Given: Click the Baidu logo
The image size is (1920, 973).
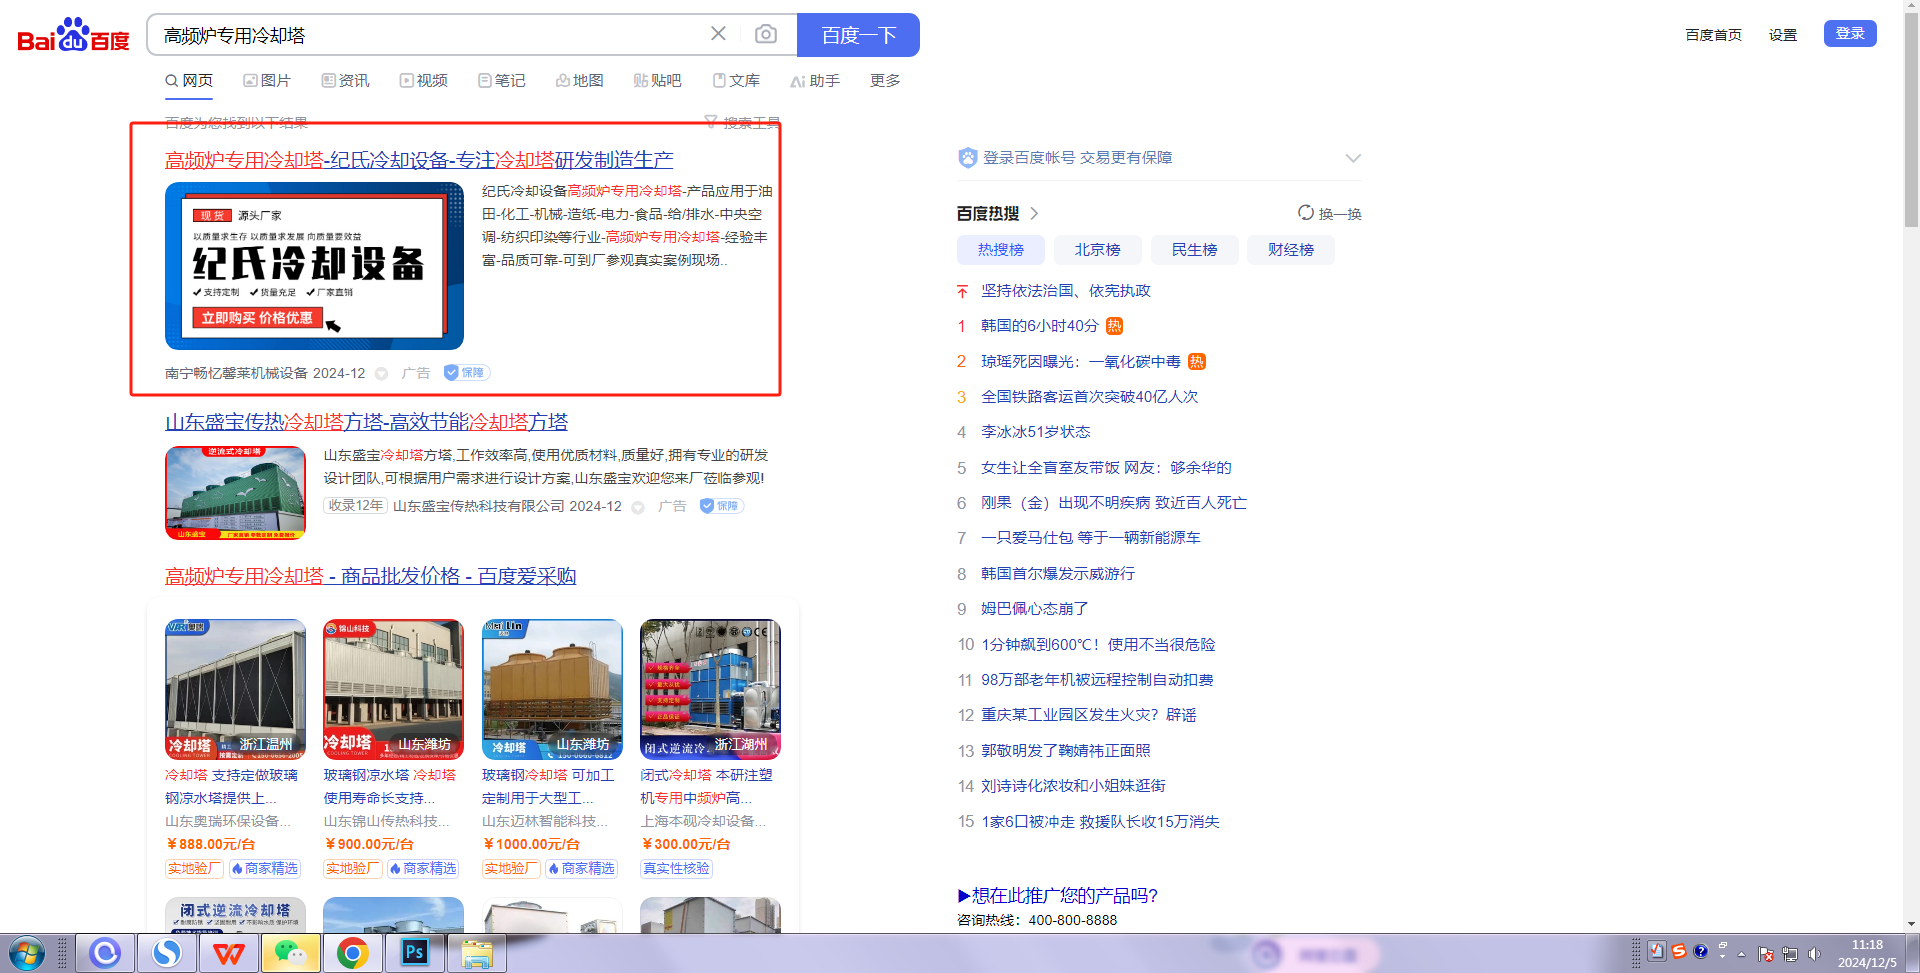Looking at the screenshot, I should point(73,36).
